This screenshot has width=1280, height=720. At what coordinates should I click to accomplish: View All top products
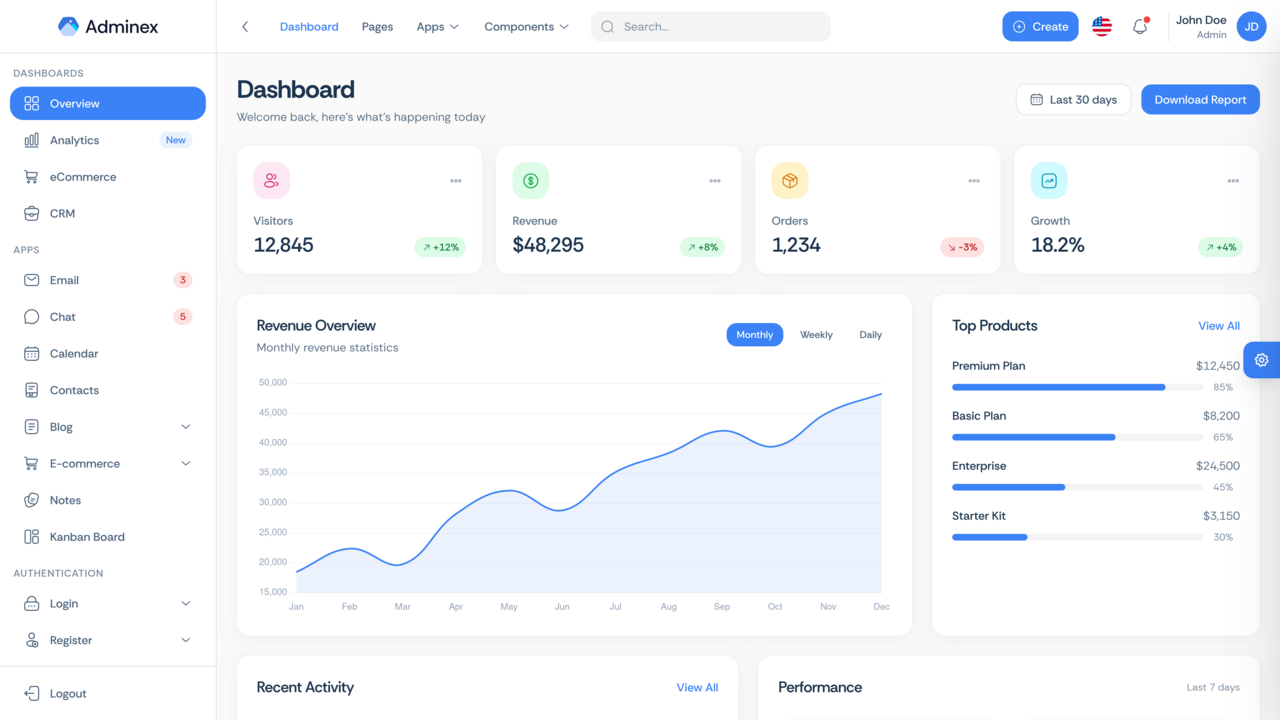point(1218,325)
